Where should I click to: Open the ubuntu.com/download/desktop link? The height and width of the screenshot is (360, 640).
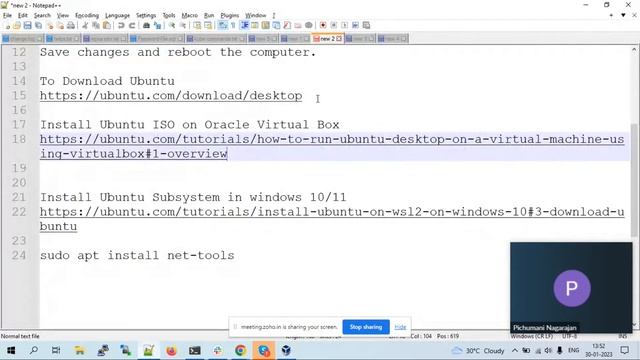171,96
